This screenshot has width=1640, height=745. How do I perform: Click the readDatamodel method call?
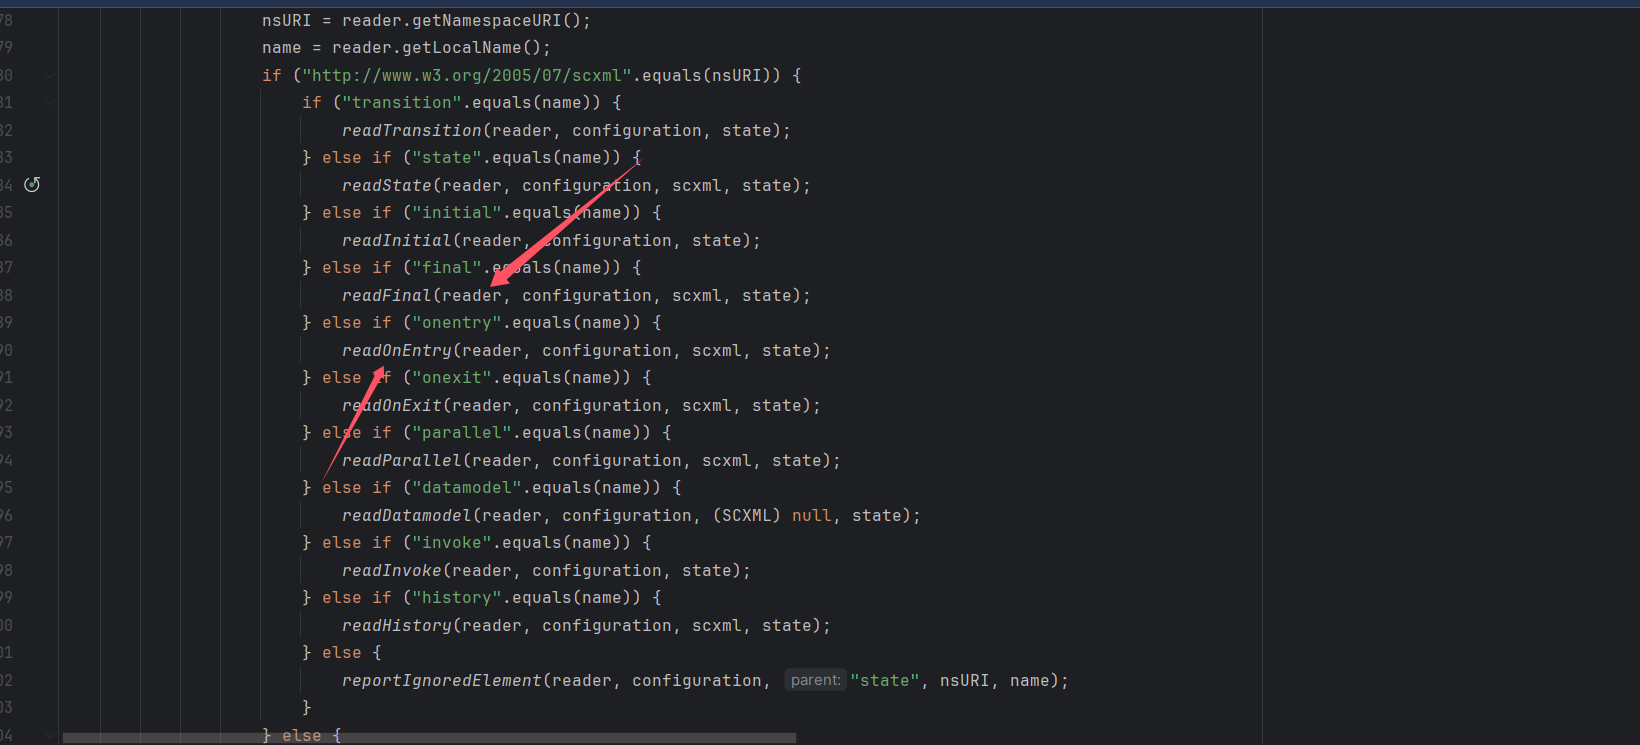pos(407,516)
